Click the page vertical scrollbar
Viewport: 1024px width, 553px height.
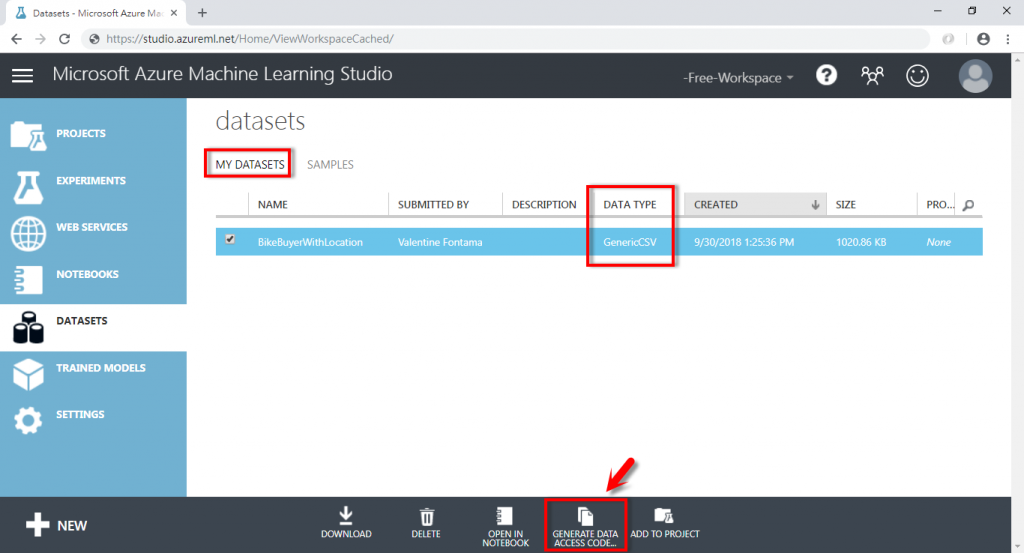1018,302
